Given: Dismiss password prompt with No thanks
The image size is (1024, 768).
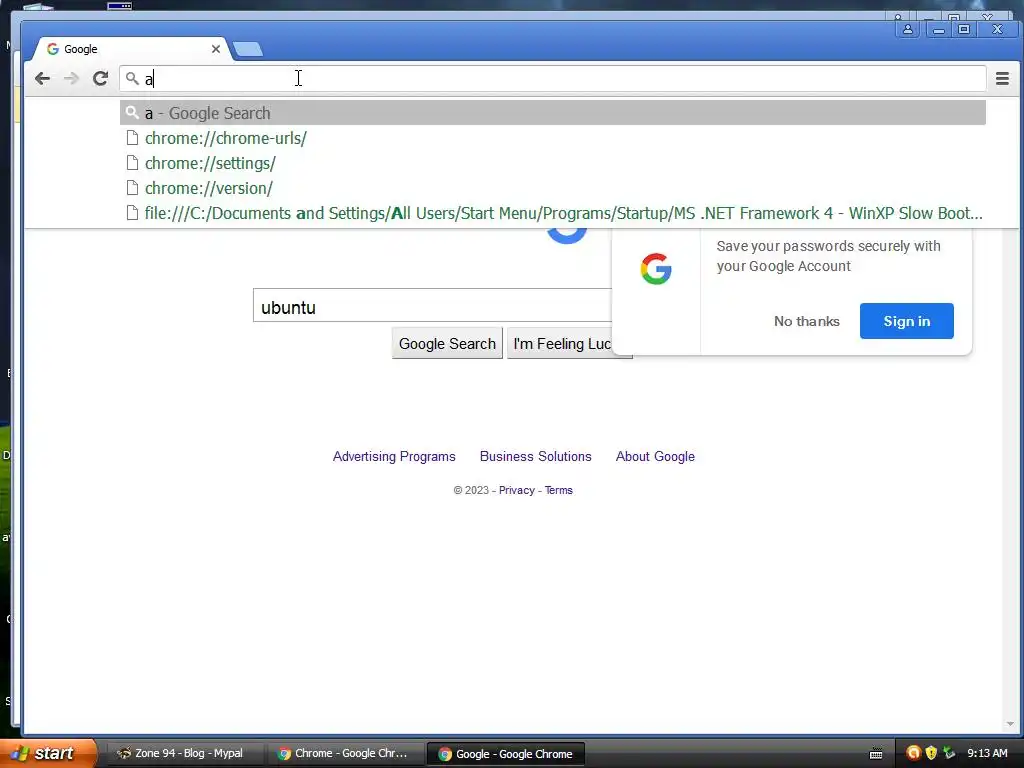Looking at the screenshot, I should coord(807,321).
